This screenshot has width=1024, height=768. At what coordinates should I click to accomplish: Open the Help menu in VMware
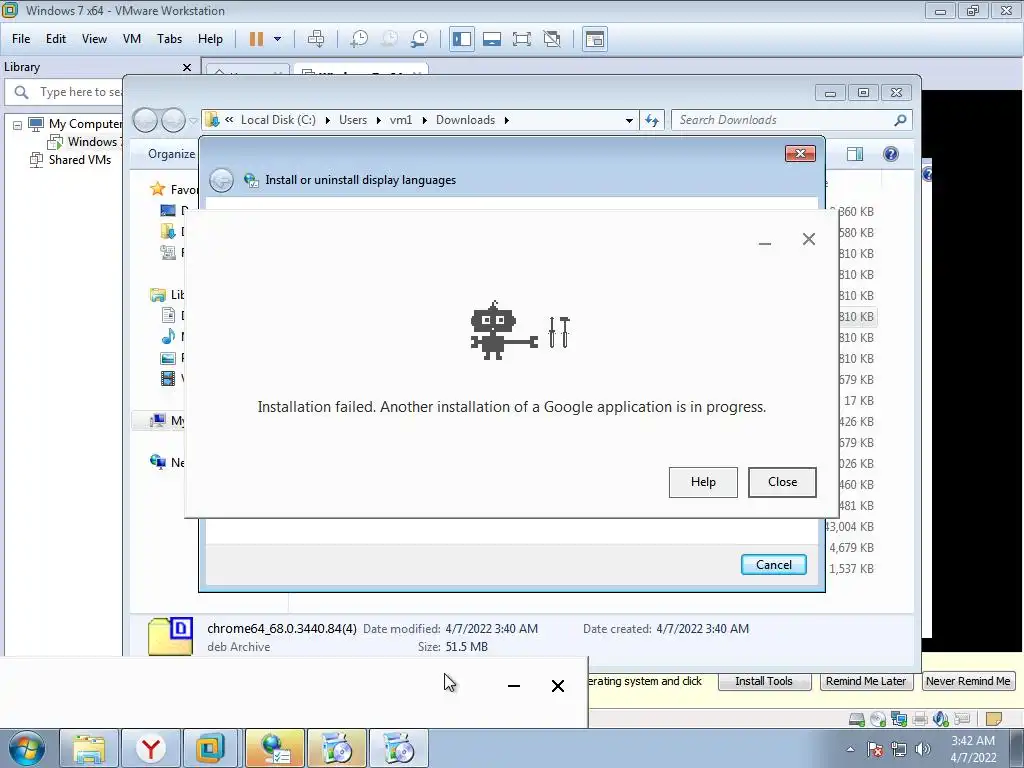tap(210, 39)
